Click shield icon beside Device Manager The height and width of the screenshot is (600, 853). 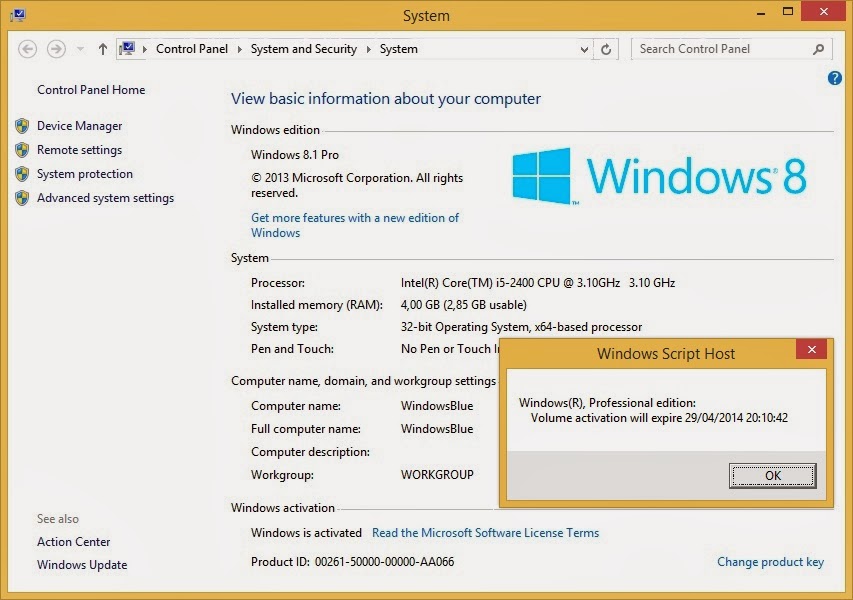coord(22,126)
